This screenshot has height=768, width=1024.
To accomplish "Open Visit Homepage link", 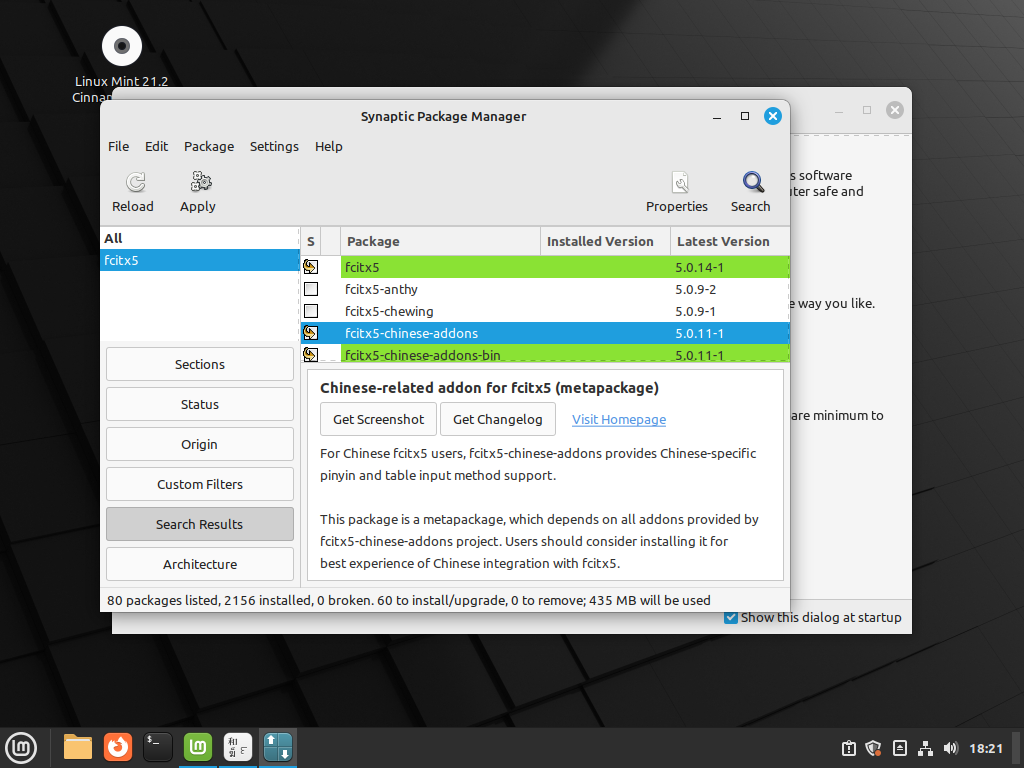I will 618,419.
